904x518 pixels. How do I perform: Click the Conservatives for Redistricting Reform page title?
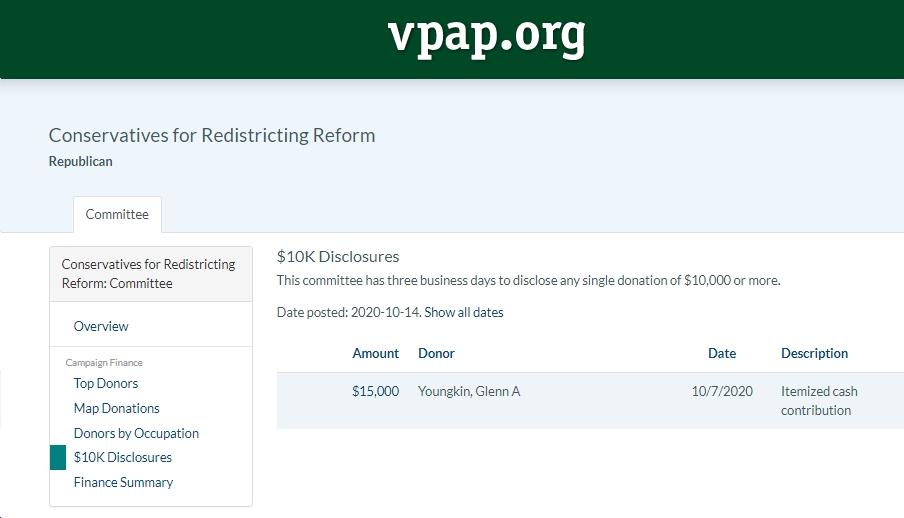tap(212, 135)
